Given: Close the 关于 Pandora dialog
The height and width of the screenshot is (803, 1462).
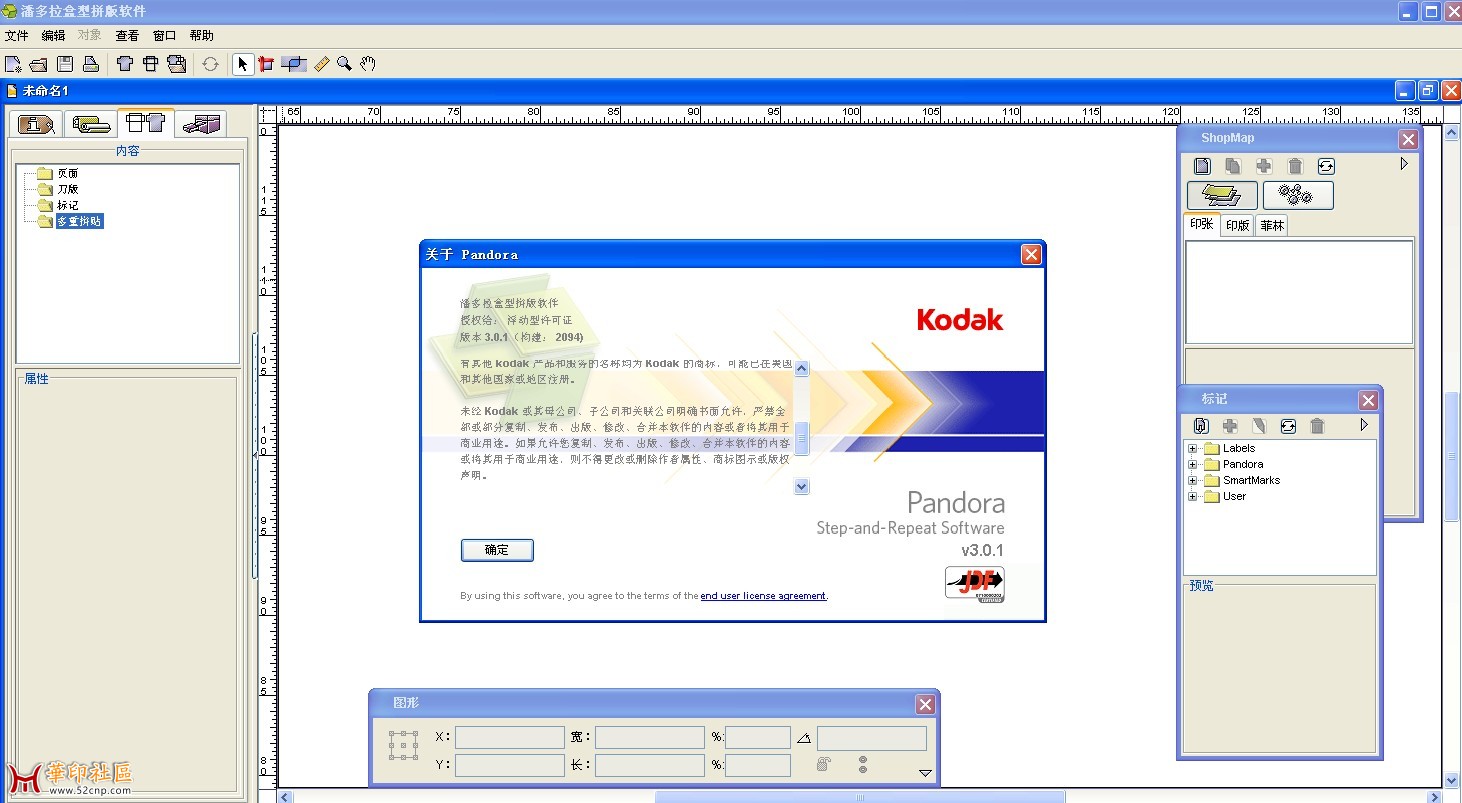Looking at the screenshot, I should 1031,255.
